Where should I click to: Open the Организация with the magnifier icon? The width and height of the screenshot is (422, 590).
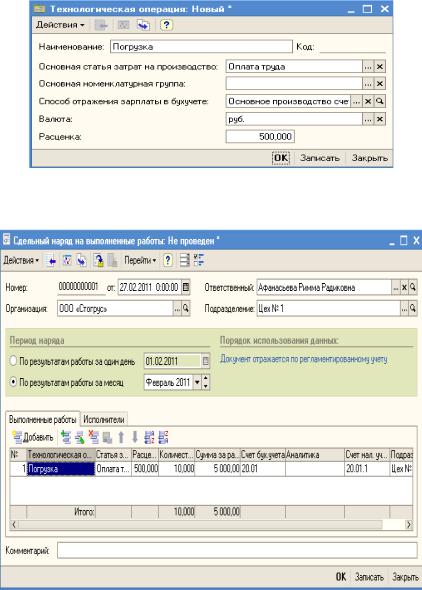tap(186, 309)
